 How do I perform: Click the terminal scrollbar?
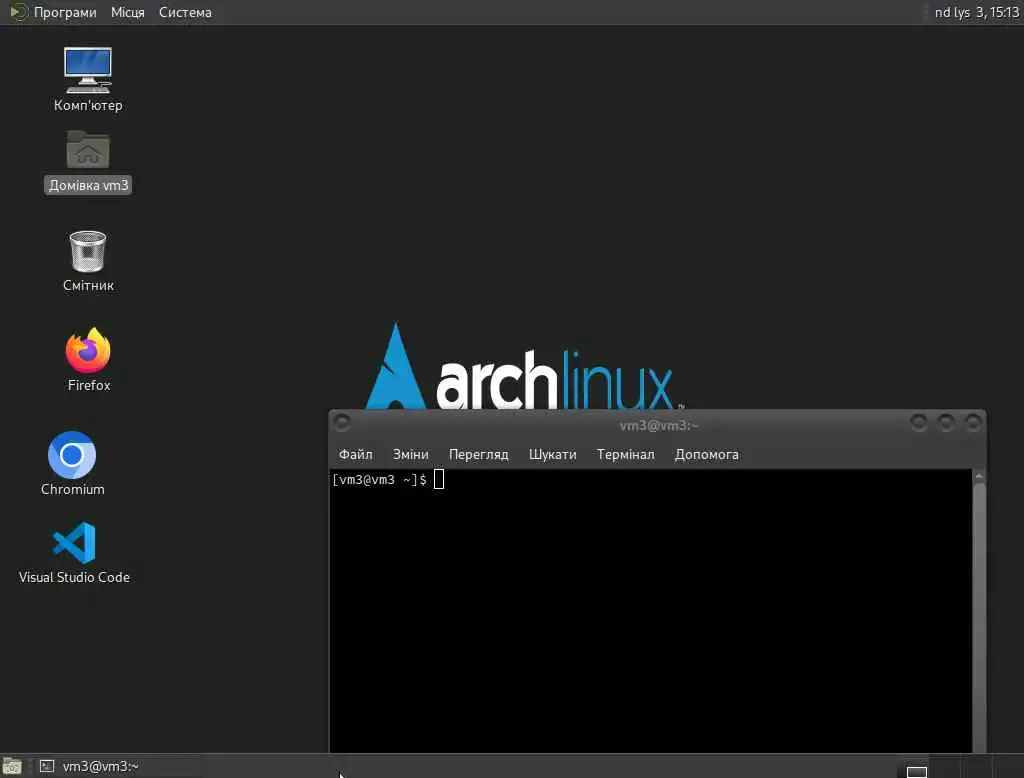click(978, 611)
